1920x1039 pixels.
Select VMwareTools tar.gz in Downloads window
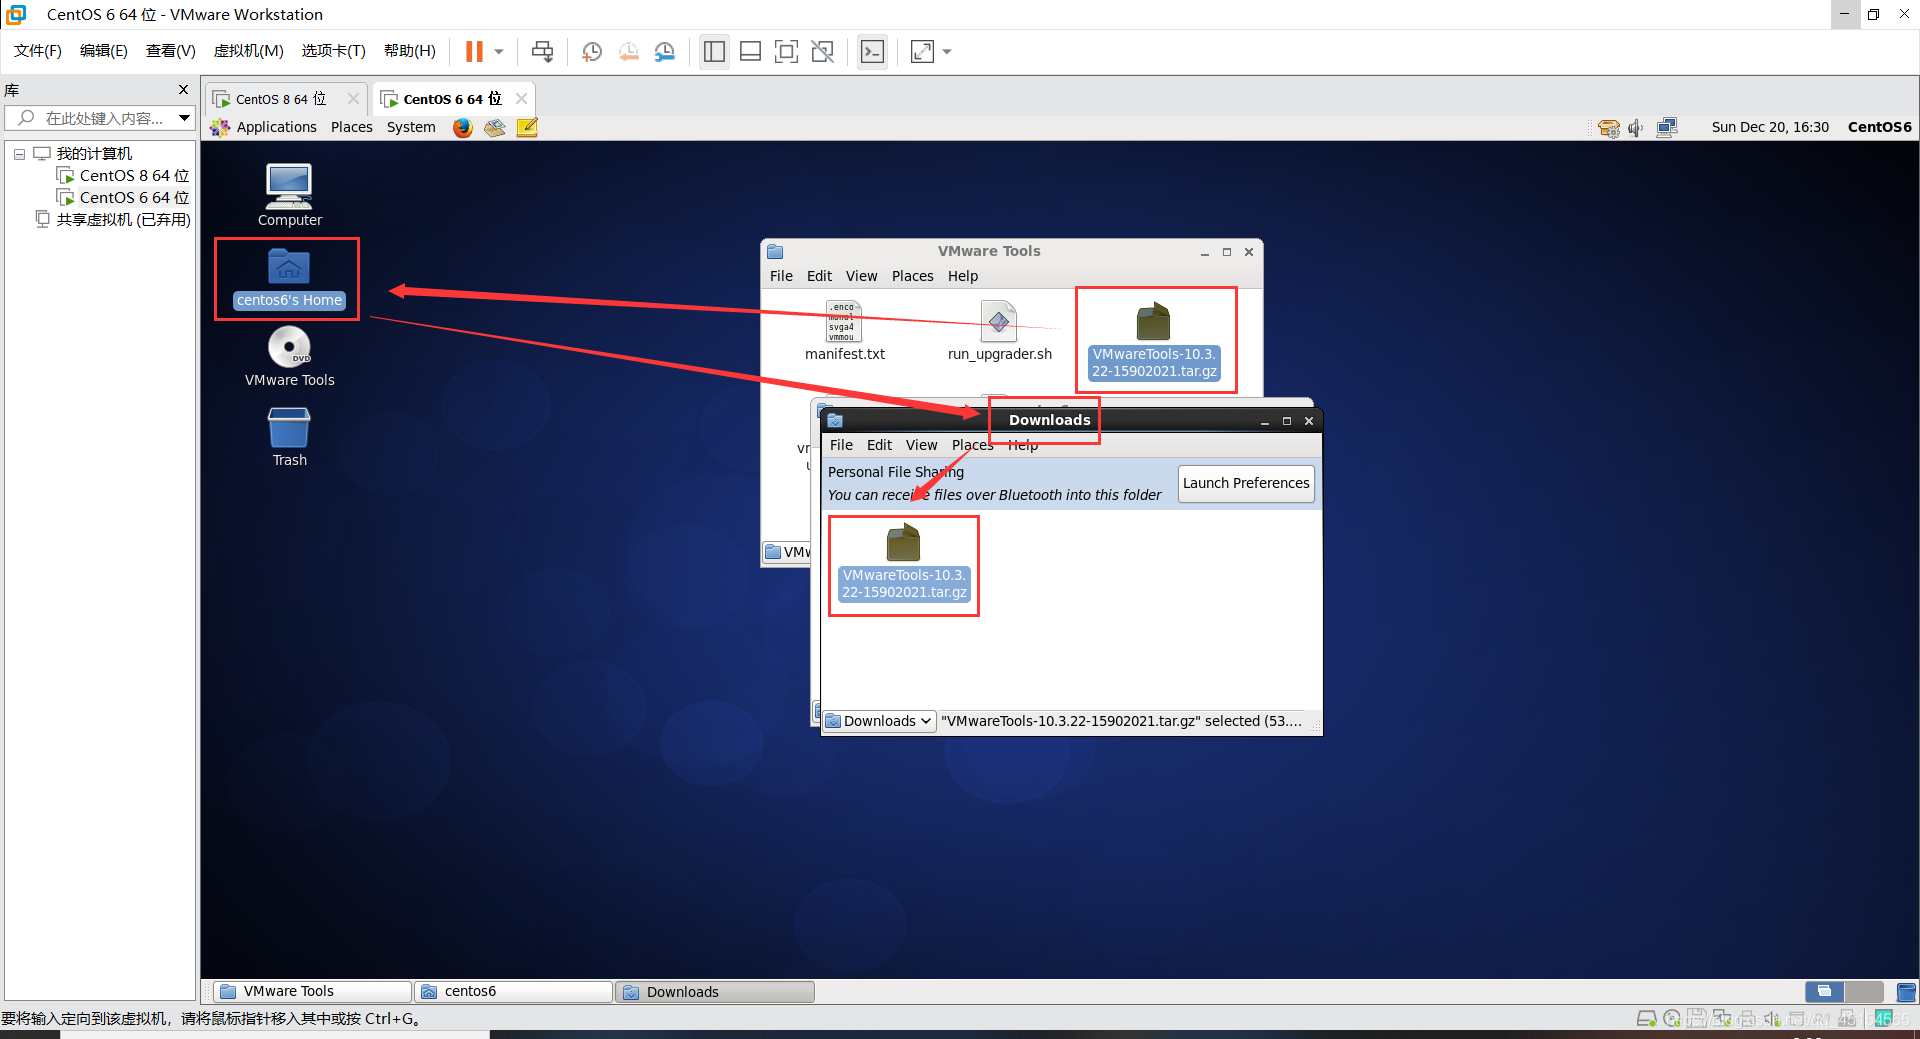tap(904, 562)
